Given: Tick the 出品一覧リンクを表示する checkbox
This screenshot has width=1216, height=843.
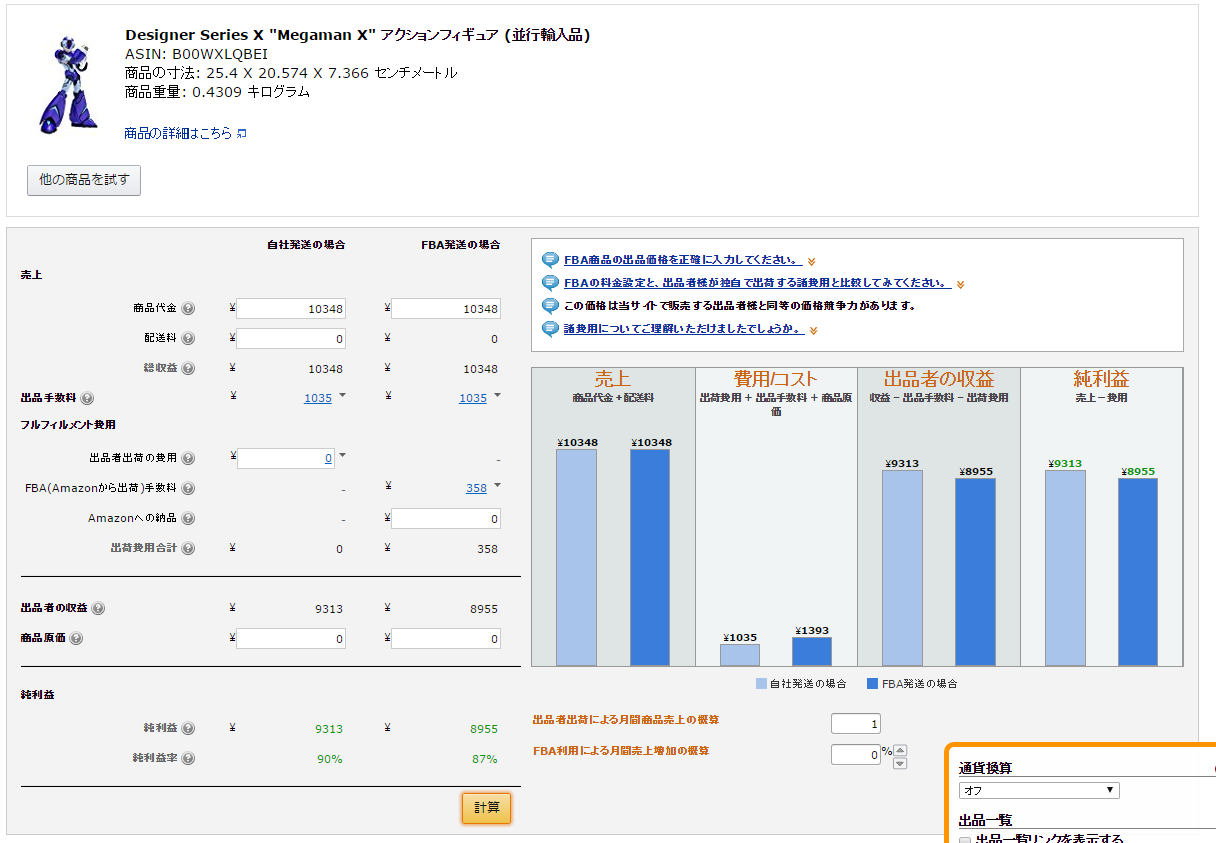Looking at the screenshot, I should coord(966,841).
